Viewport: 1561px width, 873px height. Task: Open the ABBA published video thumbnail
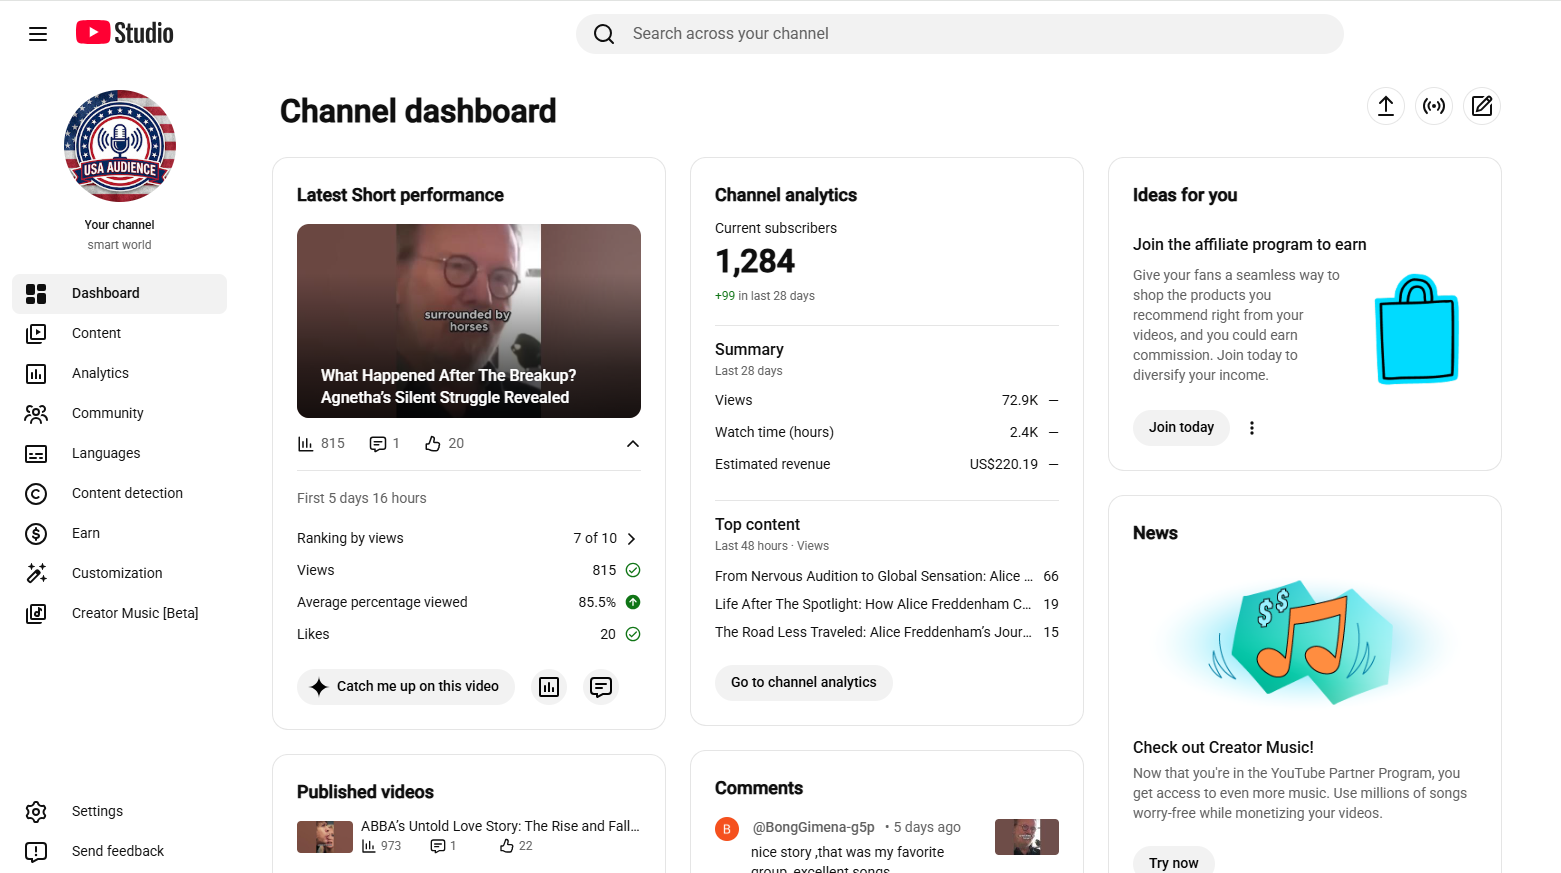[325, 837]
